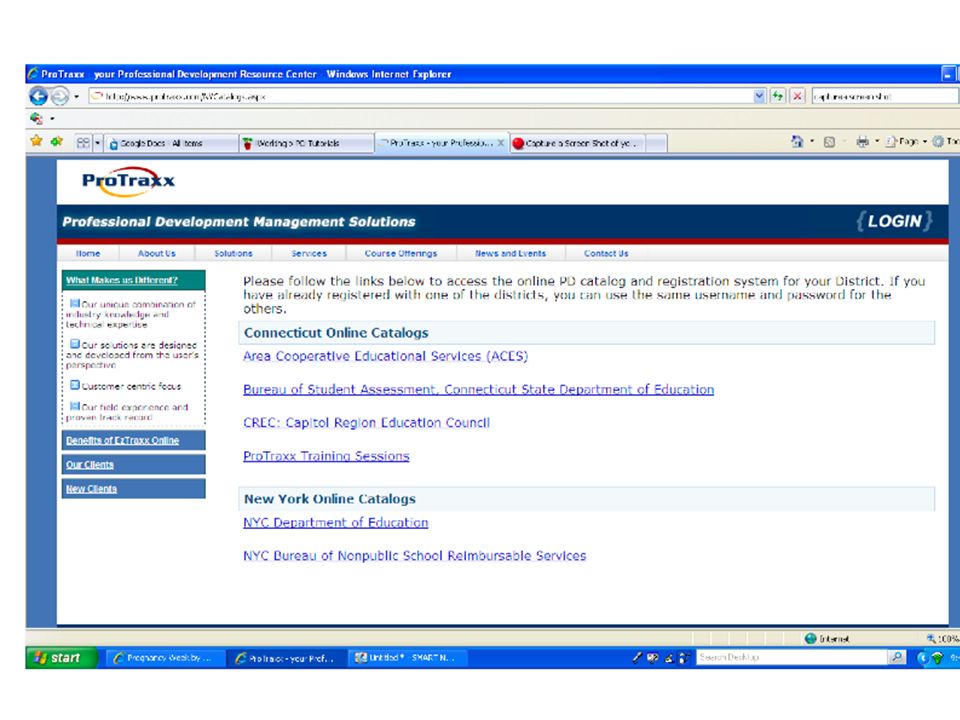
Task: Click Our Clients sidebar link
Action: click(x=90, y=465)
